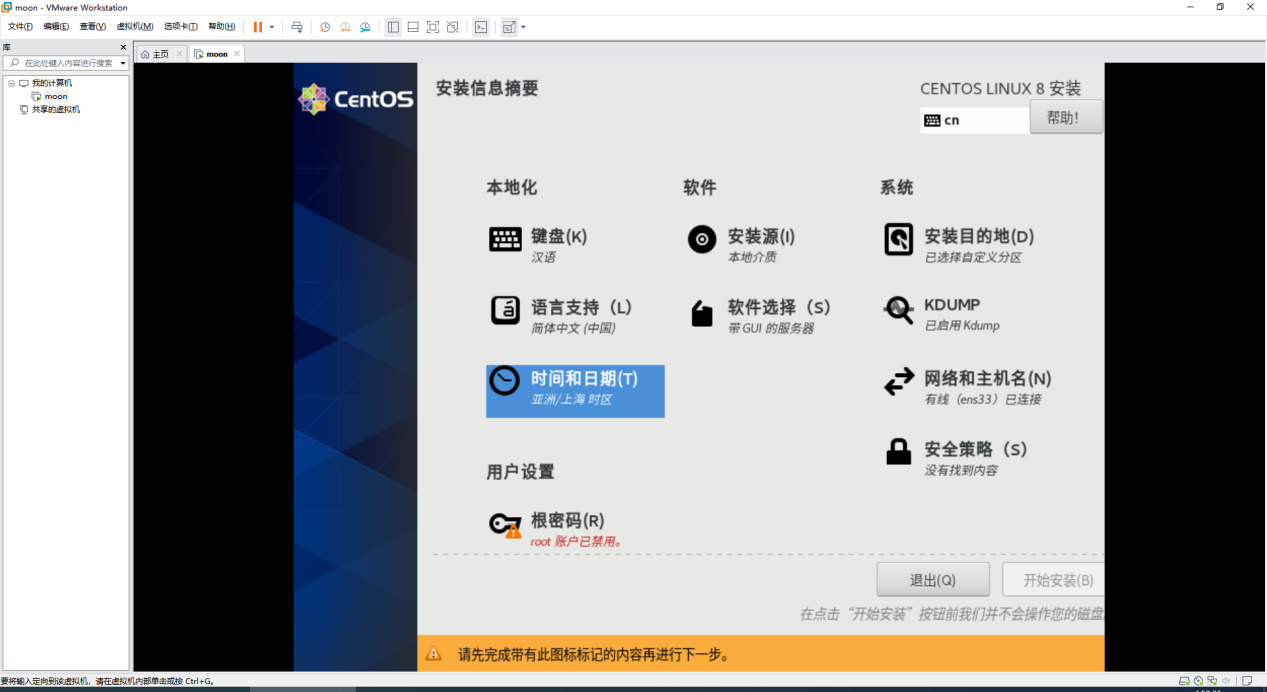Open the 软件选择(S) package icon
This screenshot has width=1267, height=692.
(702, 314)
